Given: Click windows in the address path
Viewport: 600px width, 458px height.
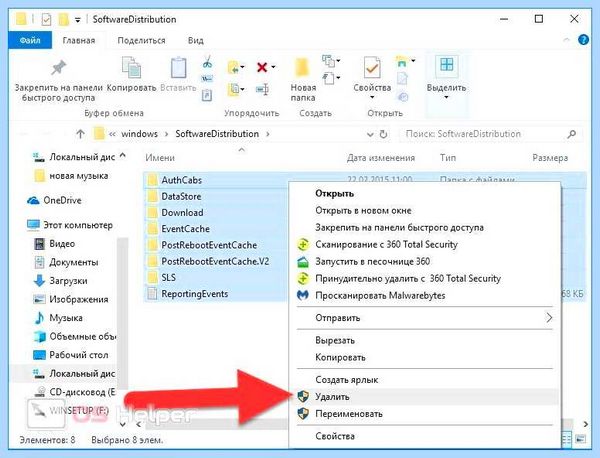Looking at the screenshot, I should 139,134.
